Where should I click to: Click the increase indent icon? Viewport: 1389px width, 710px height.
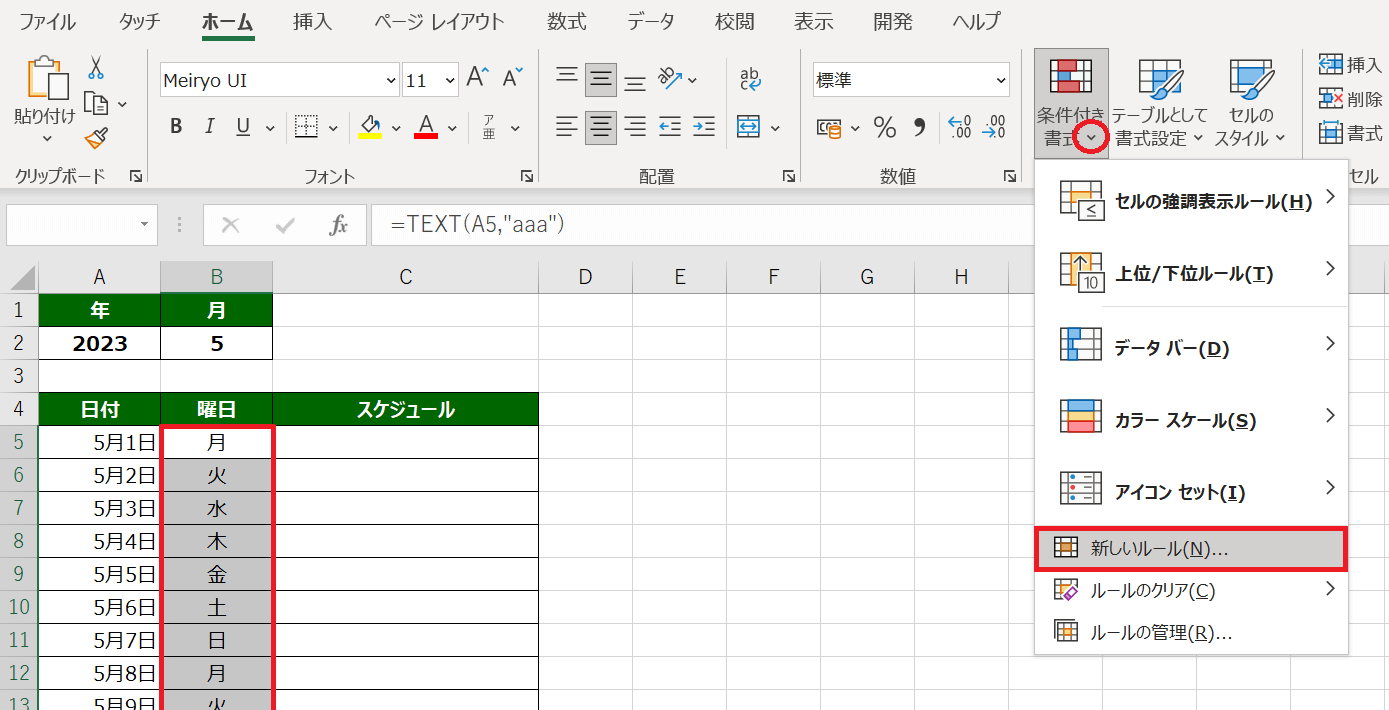[704, 127]
